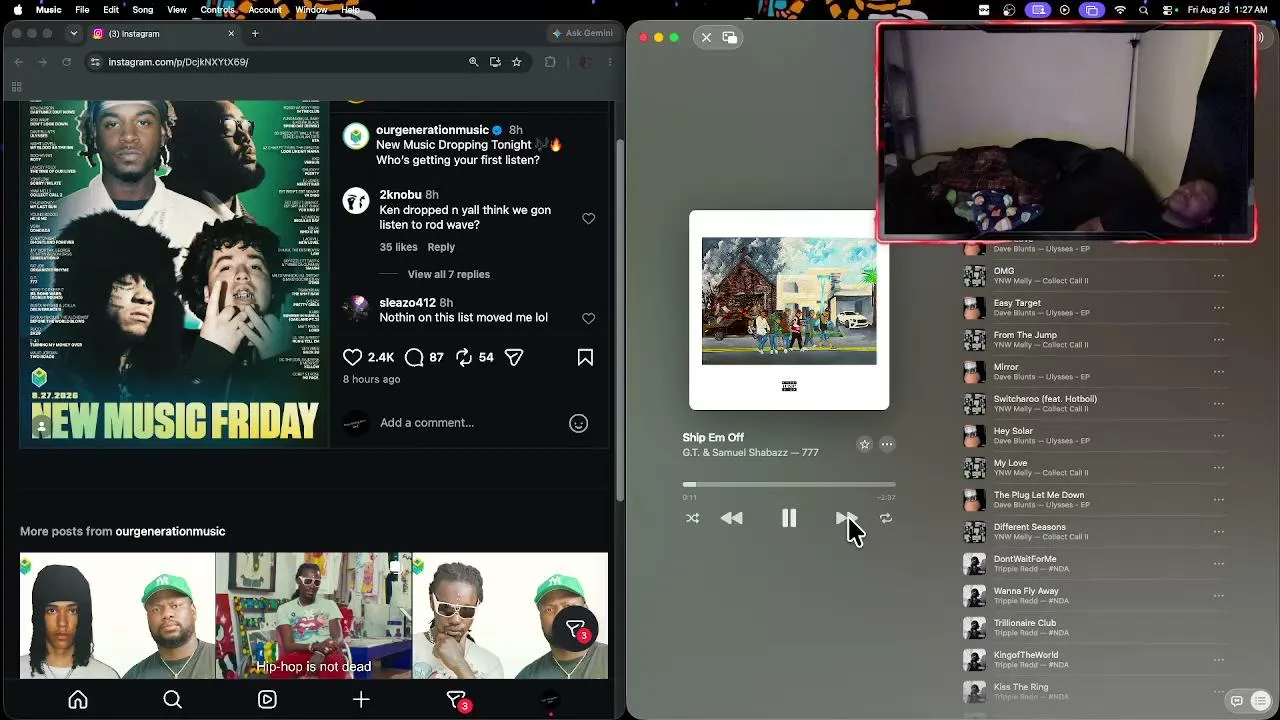Go to Instagram Home
The image size is (1280, 720).
click(78, 700)
